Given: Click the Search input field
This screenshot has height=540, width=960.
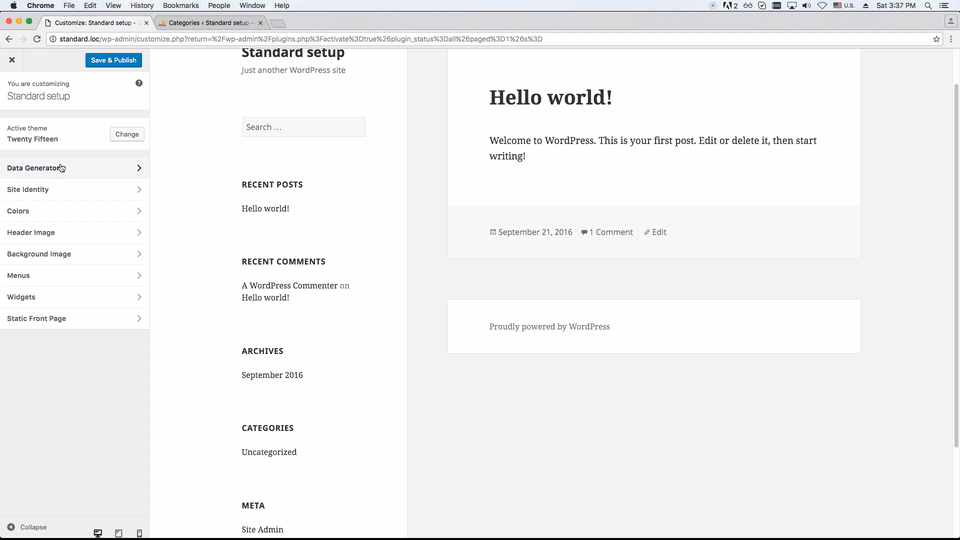Looking at the screenshot, I should [303, 127].
